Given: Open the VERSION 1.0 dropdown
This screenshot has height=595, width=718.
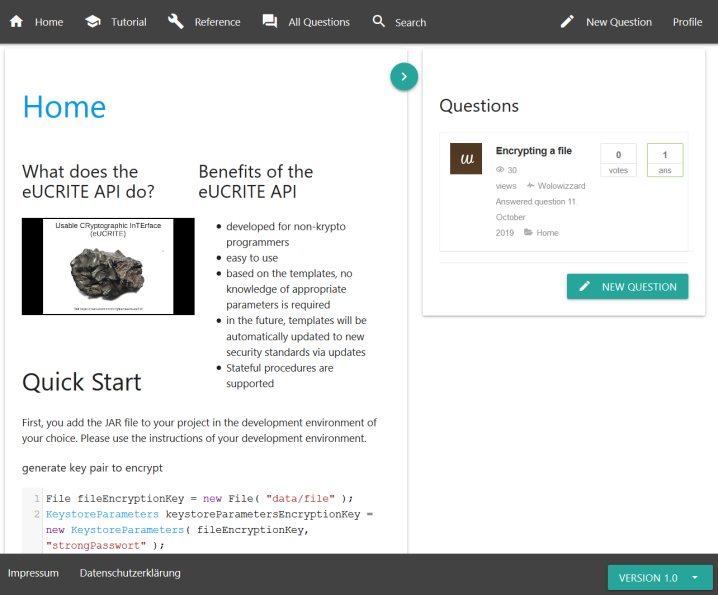Looking at the screenshot, I should pyautogui.click(x=660, y=578).
